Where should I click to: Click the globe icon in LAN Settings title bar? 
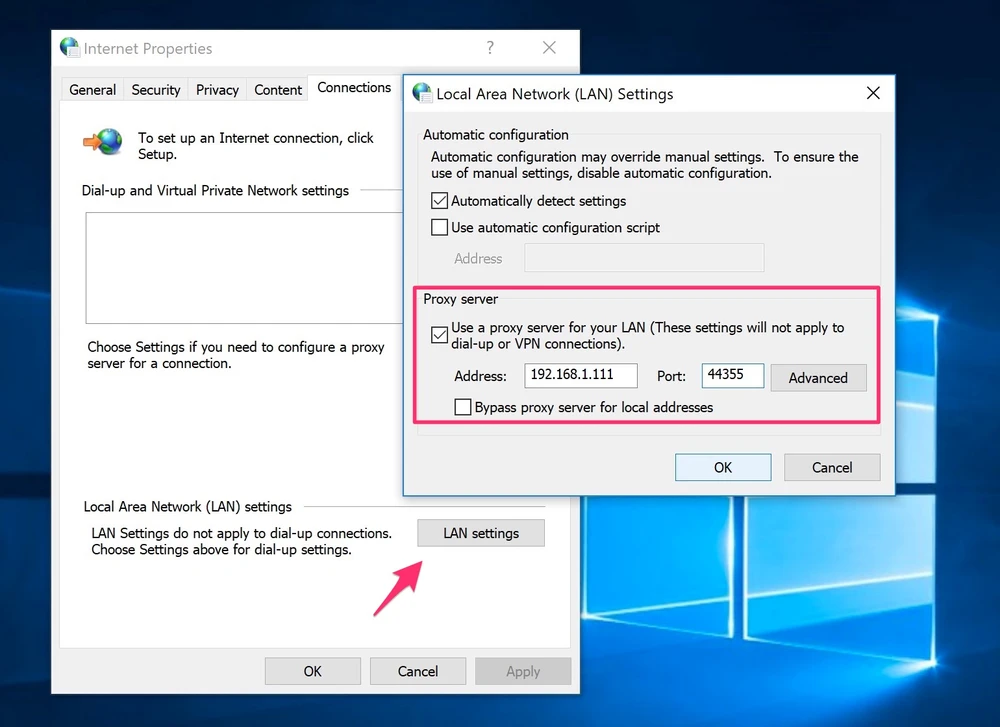422,93
